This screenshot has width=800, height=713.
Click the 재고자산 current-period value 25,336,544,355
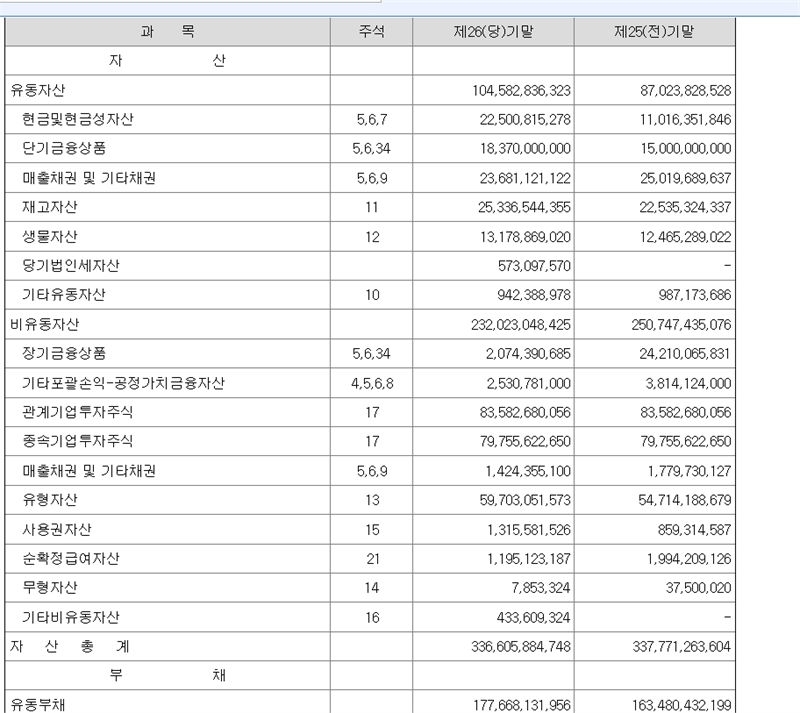pyautogui.click(x=520, y=208)
